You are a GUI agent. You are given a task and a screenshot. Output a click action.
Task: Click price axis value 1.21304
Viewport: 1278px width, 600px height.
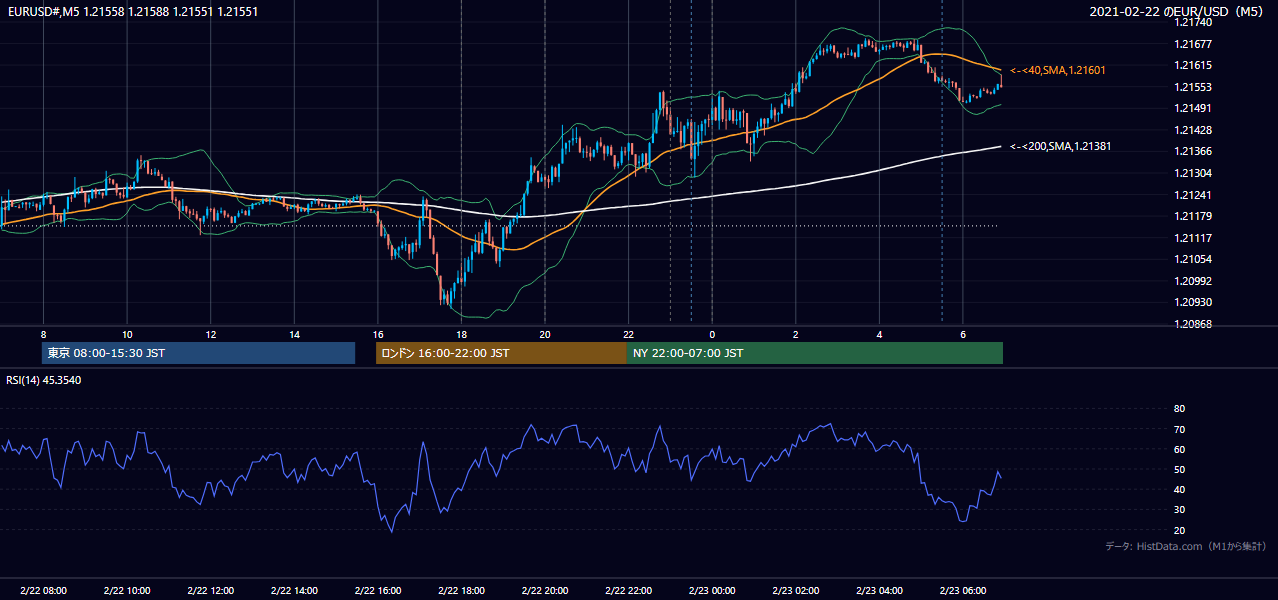coord(1193,173)
